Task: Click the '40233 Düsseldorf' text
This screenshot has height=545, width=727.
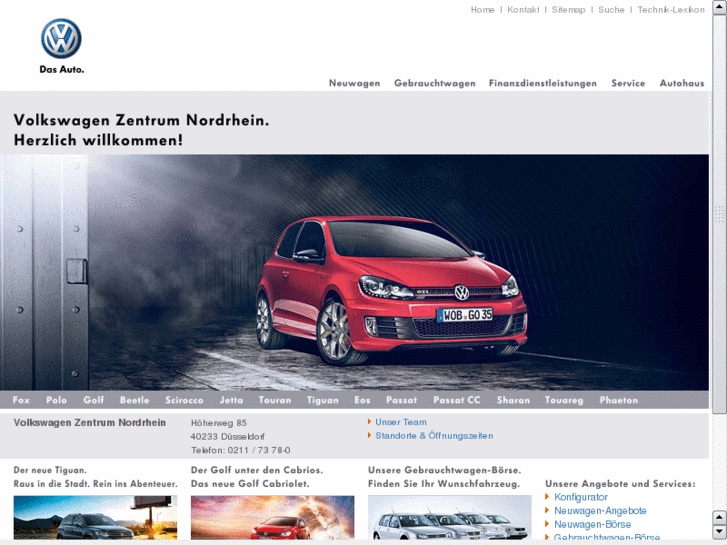Action: (228, 436)
